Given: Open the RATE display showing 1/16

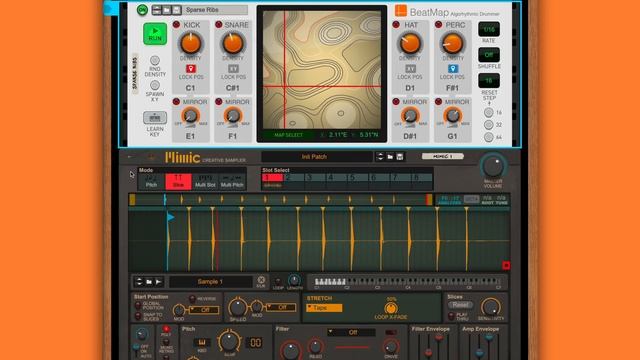Looking at the screenshot, I should [x=489, y=29].
